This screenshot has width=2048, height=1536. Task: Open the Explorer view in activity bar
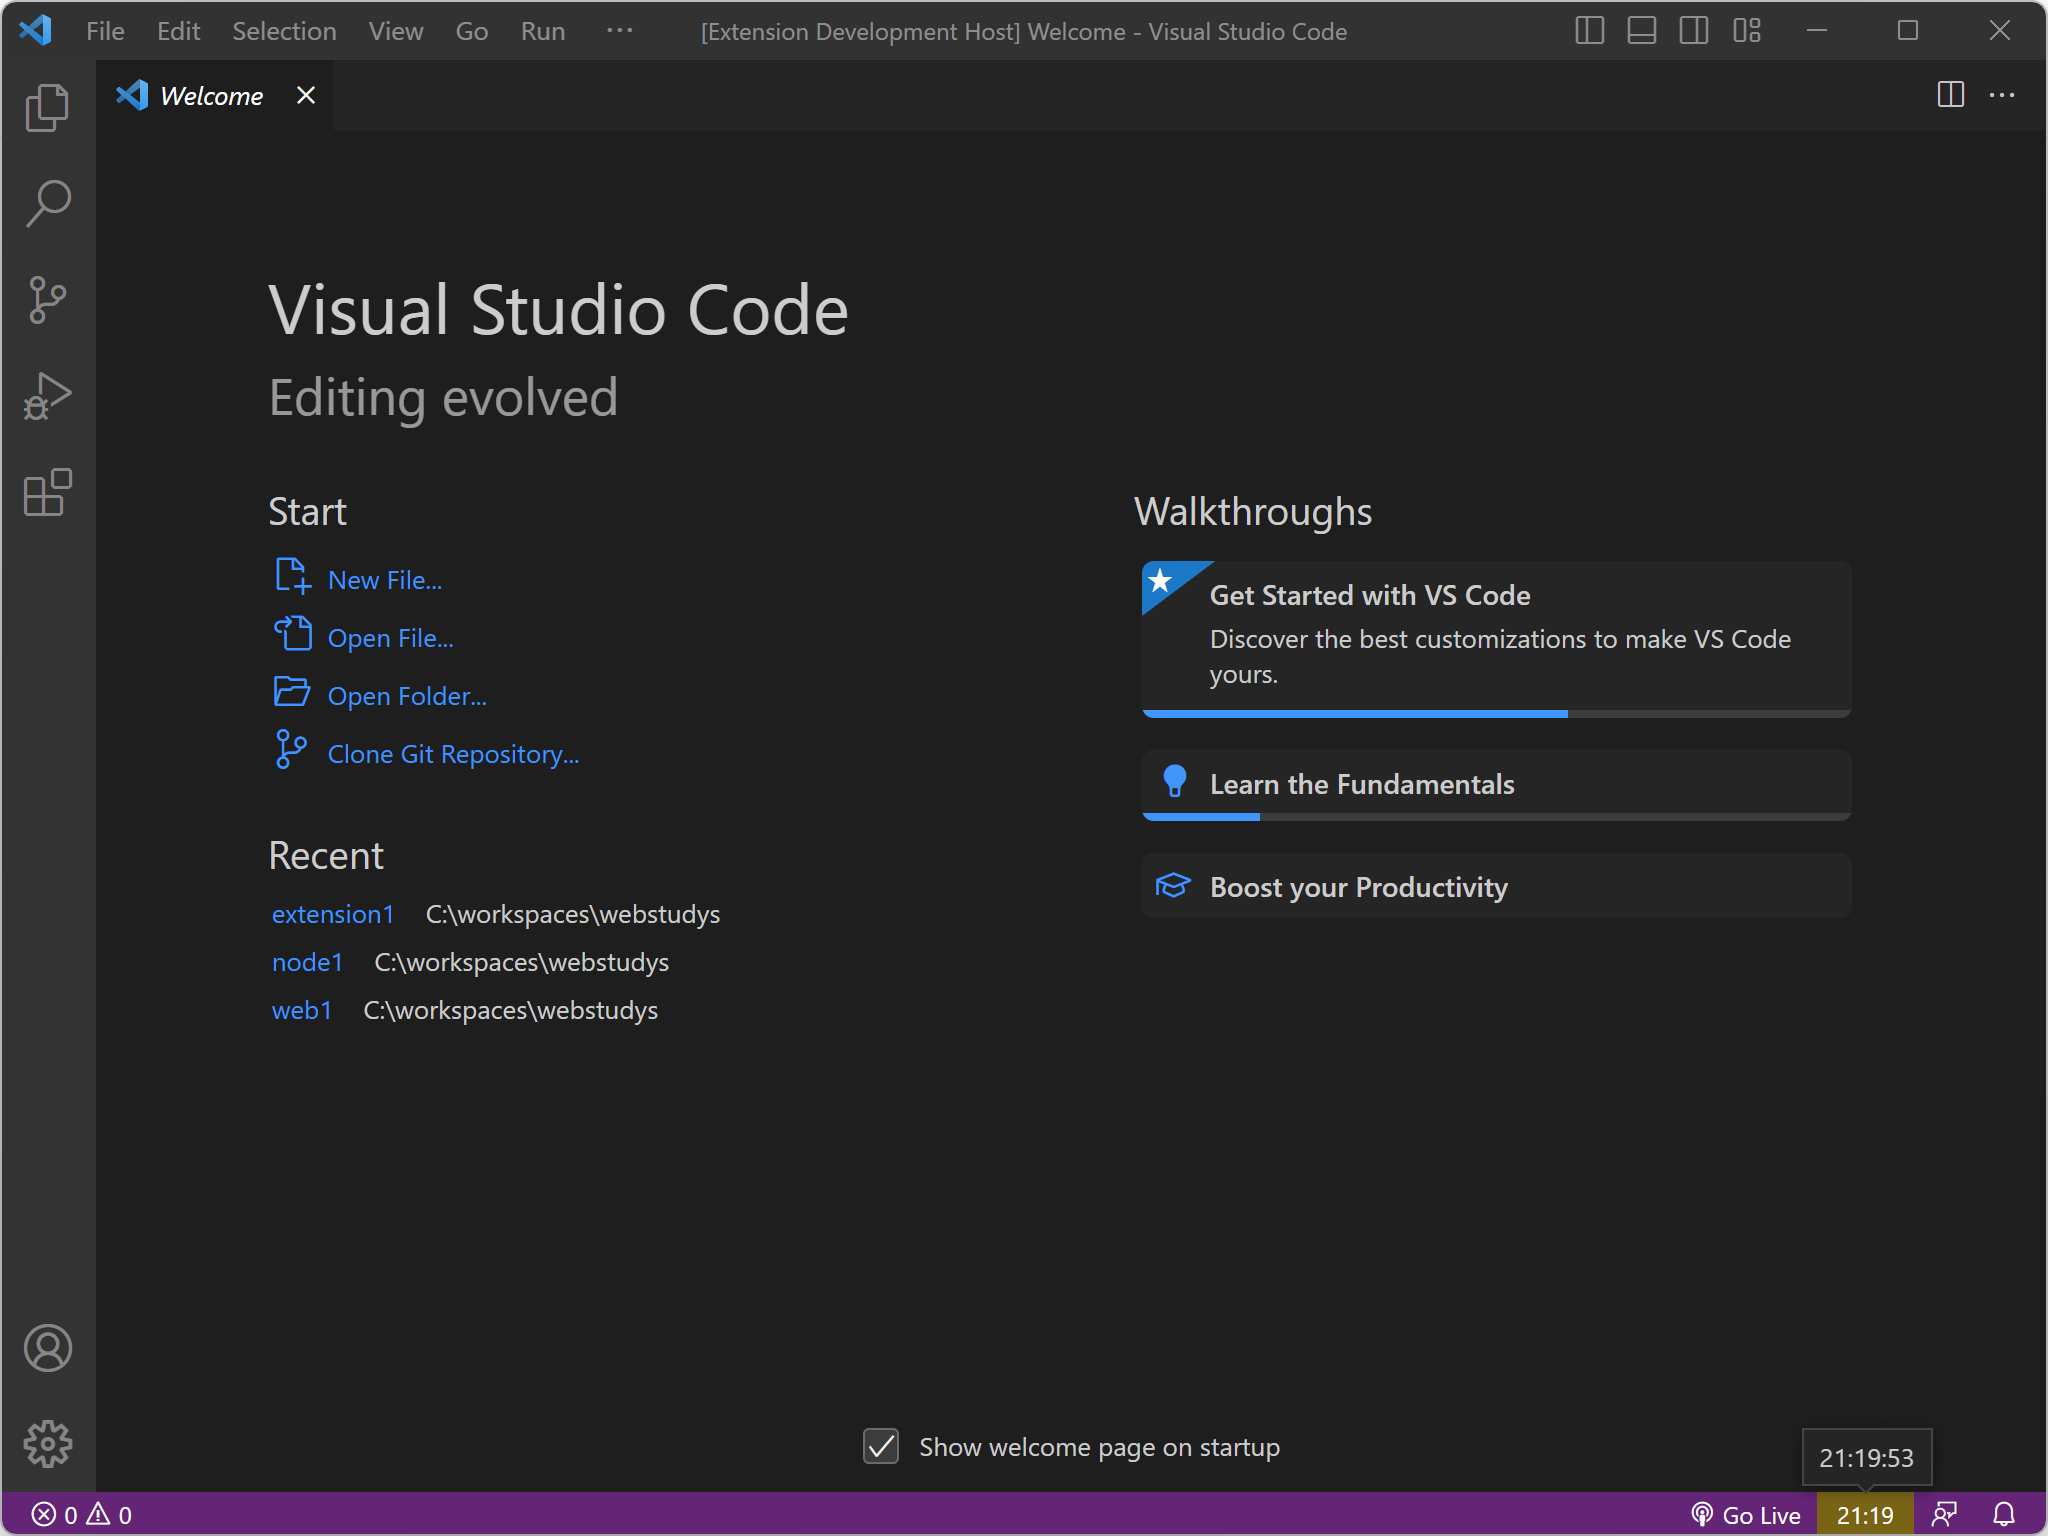point(47,107)
